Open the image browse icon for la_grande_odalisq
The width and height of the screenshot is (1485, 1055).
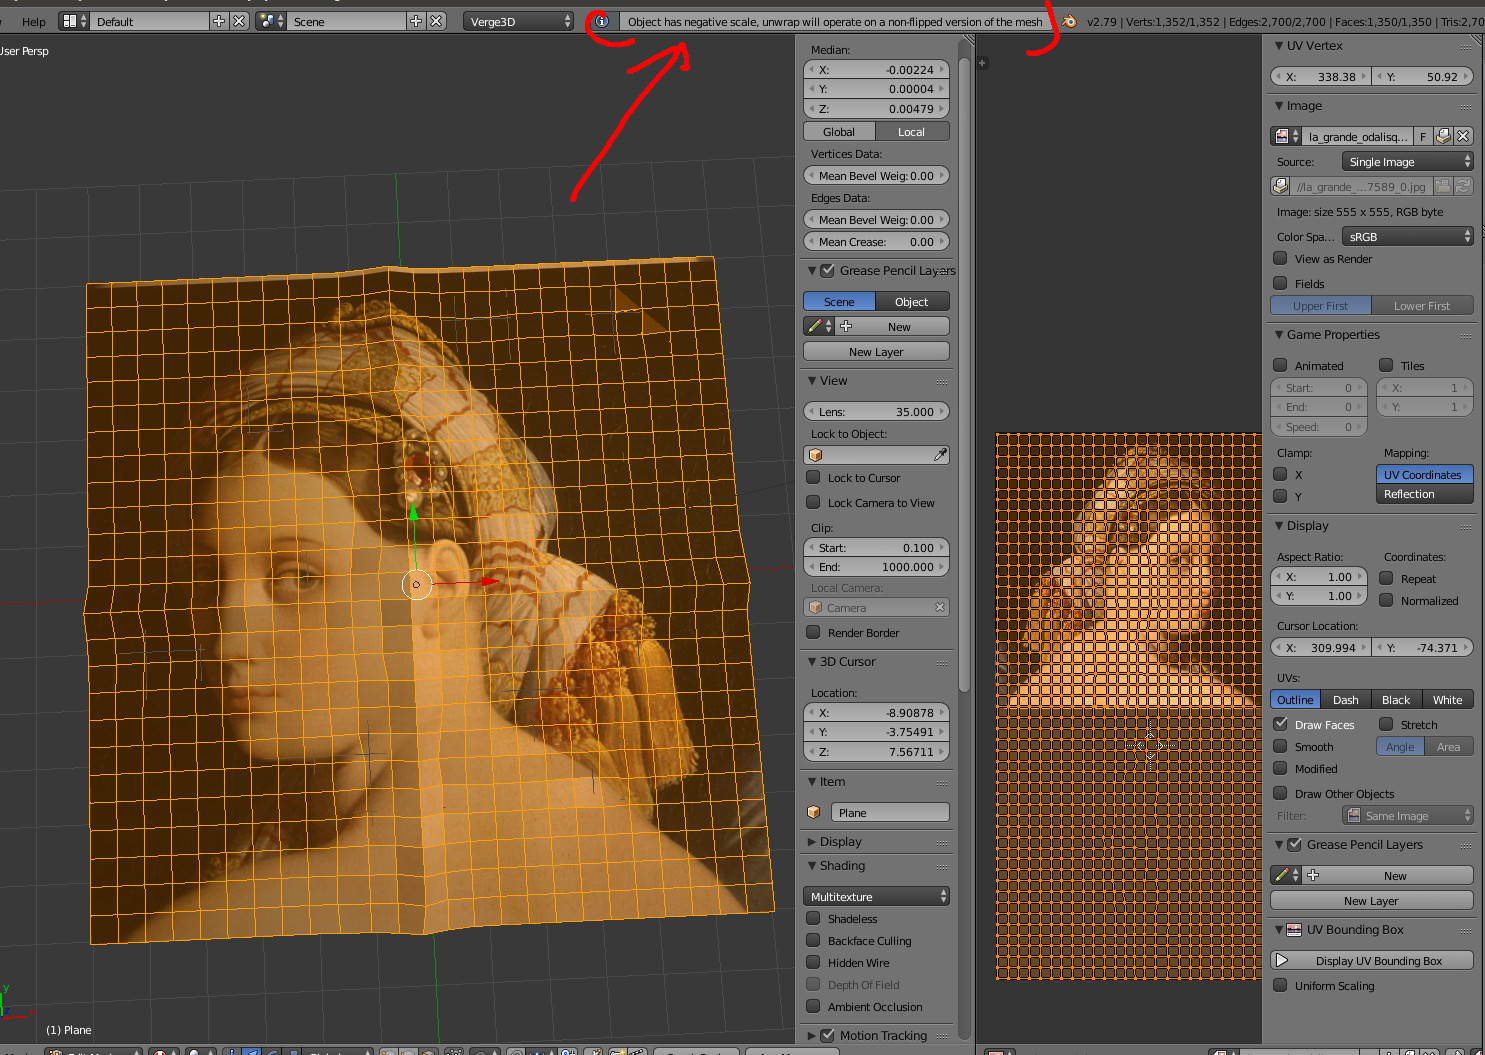[1286, 136]
